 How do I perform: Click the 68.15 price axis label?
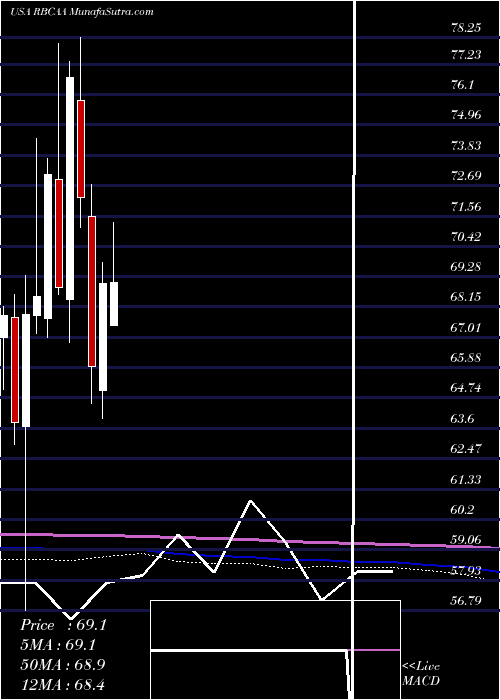point(466,297)
